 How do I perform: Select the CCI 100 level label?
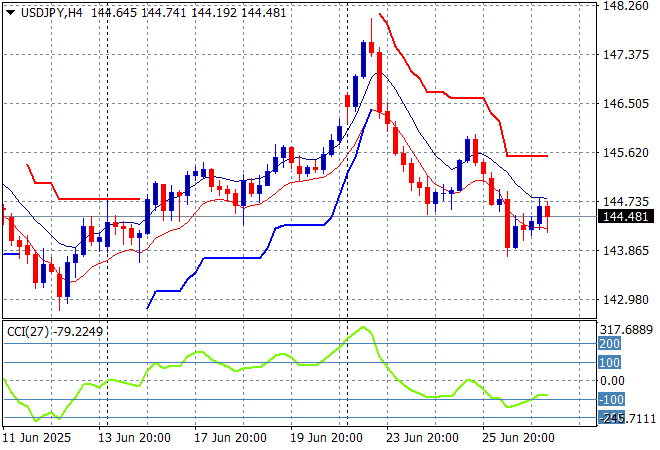609,362
